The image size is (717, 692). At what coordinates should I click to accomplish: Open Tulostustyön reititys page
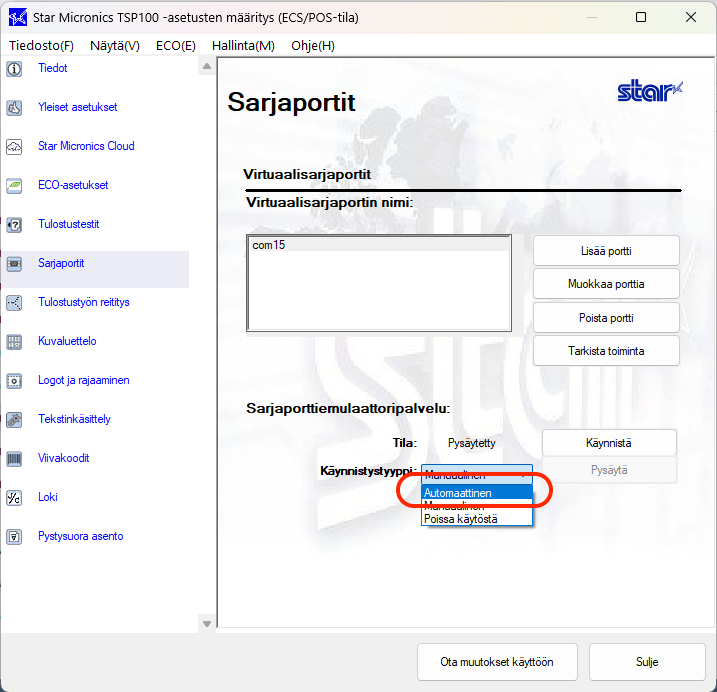click(x=84, y=302)
